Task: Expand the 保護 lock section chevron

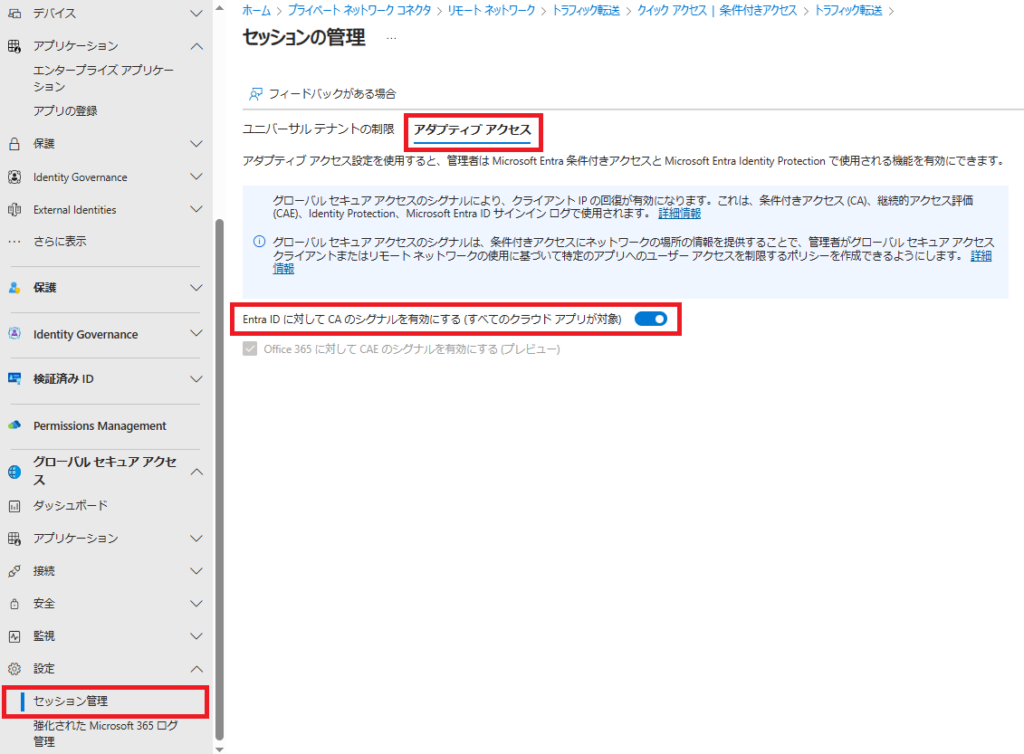Action: click(196, 144)
